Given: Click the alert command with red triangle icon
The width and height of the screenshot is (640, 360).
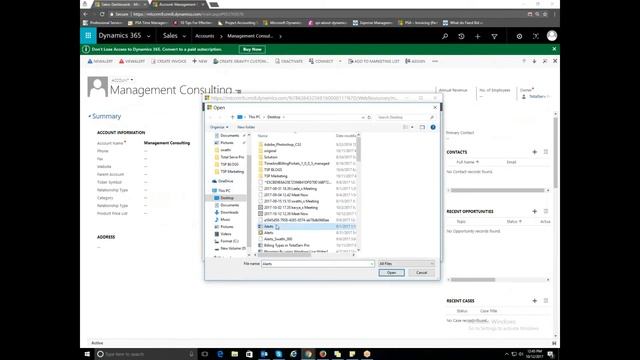Looking at the screenshot, I should tap(132, 61).
